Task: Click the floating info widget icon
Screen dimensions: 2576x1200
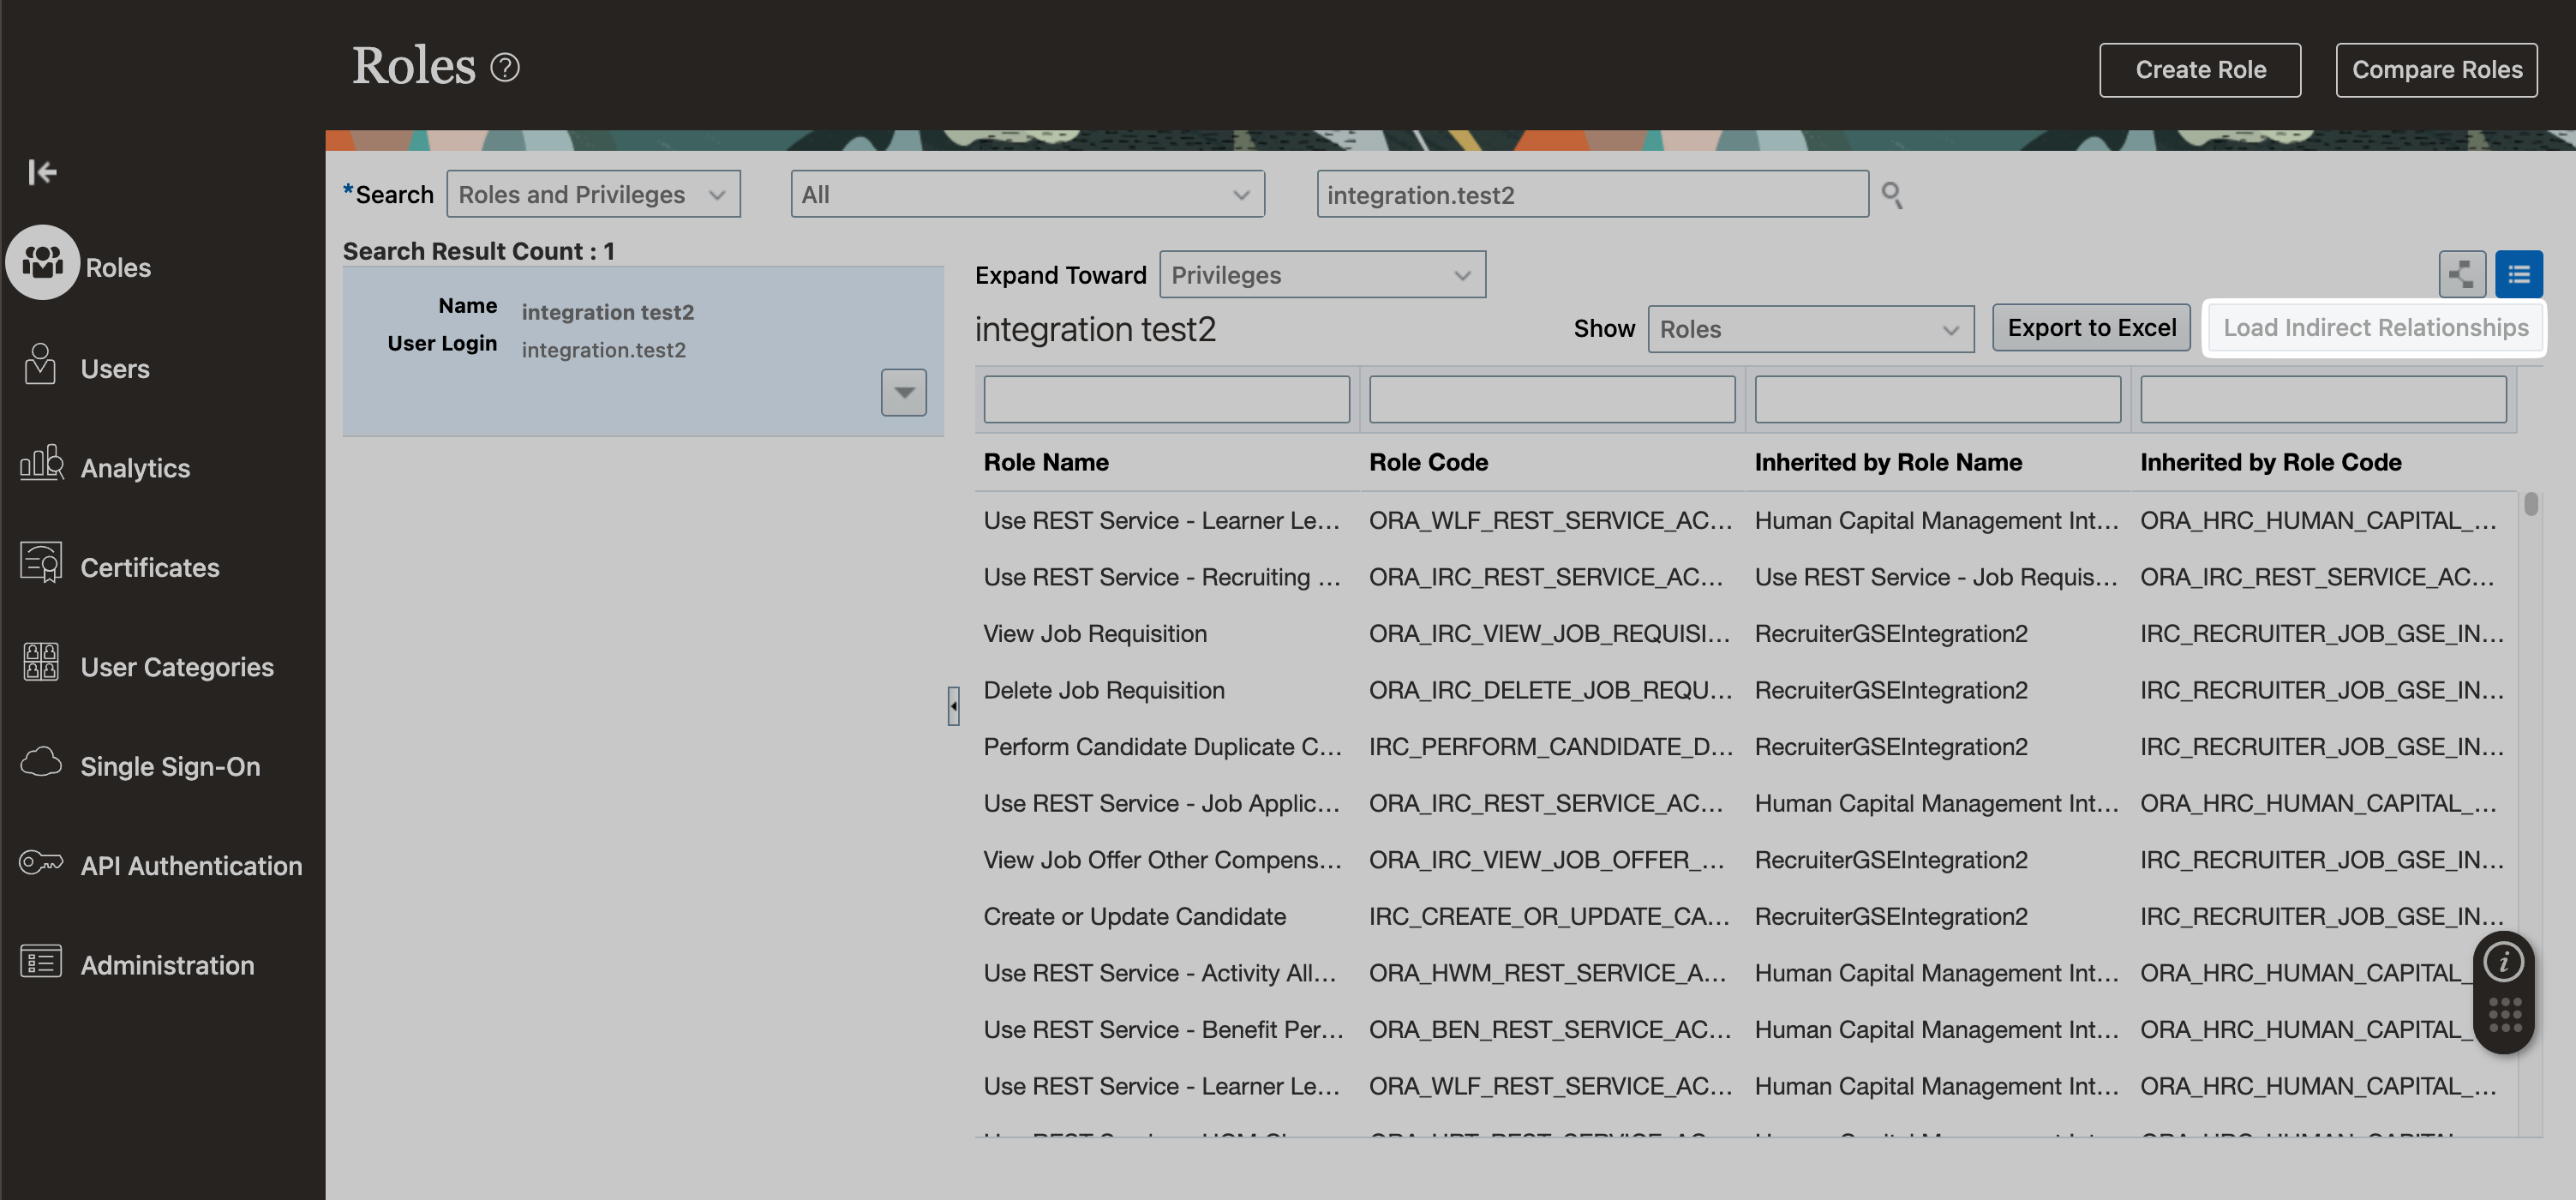Action: coord(2503,962)
